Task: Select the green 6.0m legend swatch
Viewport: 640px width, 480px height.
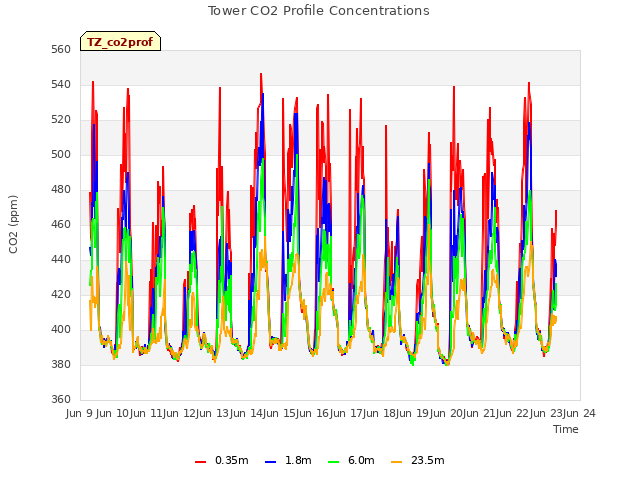Action: 333,462
